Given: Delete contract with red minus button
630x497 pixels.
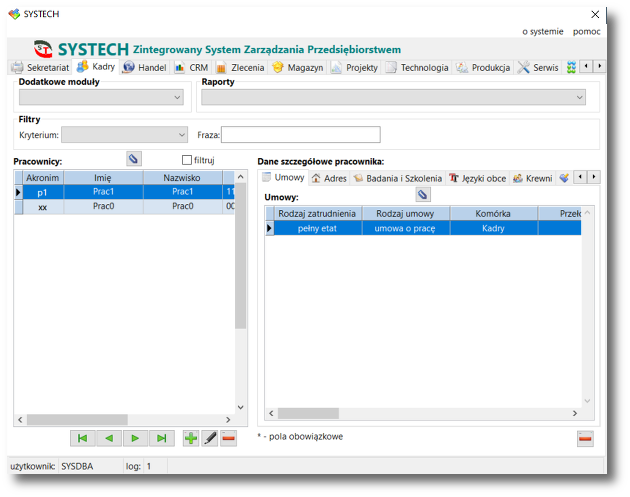Looking at the screenshot, I should pos(585,439).
